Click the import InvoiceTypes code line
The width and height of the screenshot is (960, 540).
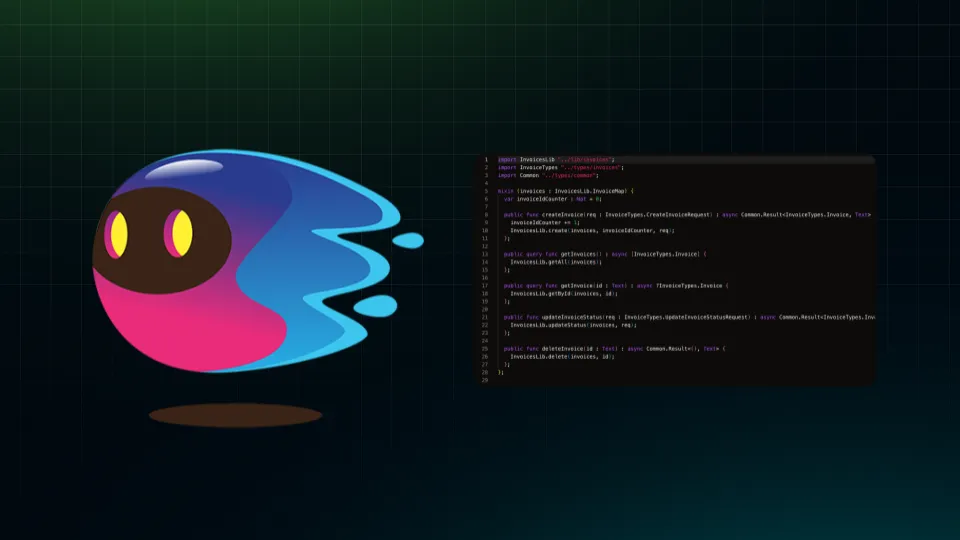coord(560,168)
